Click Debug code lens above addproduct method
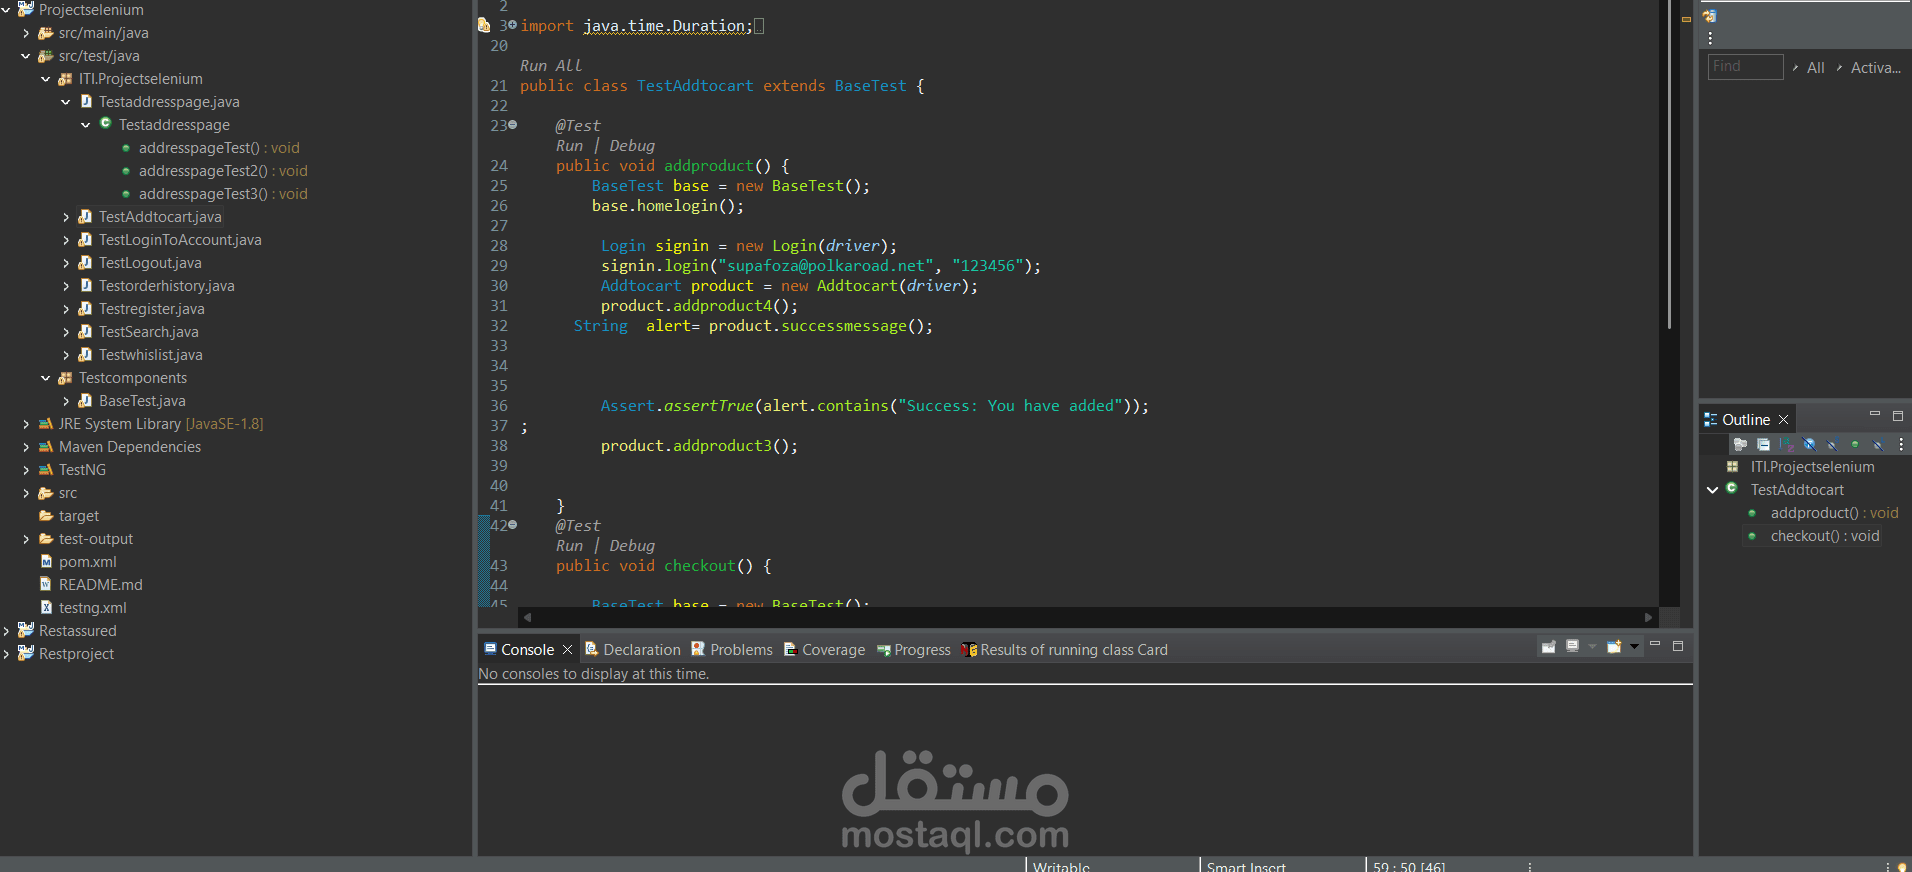The width and height of the screenshot is (1912, 872). [x=632, y=146]
